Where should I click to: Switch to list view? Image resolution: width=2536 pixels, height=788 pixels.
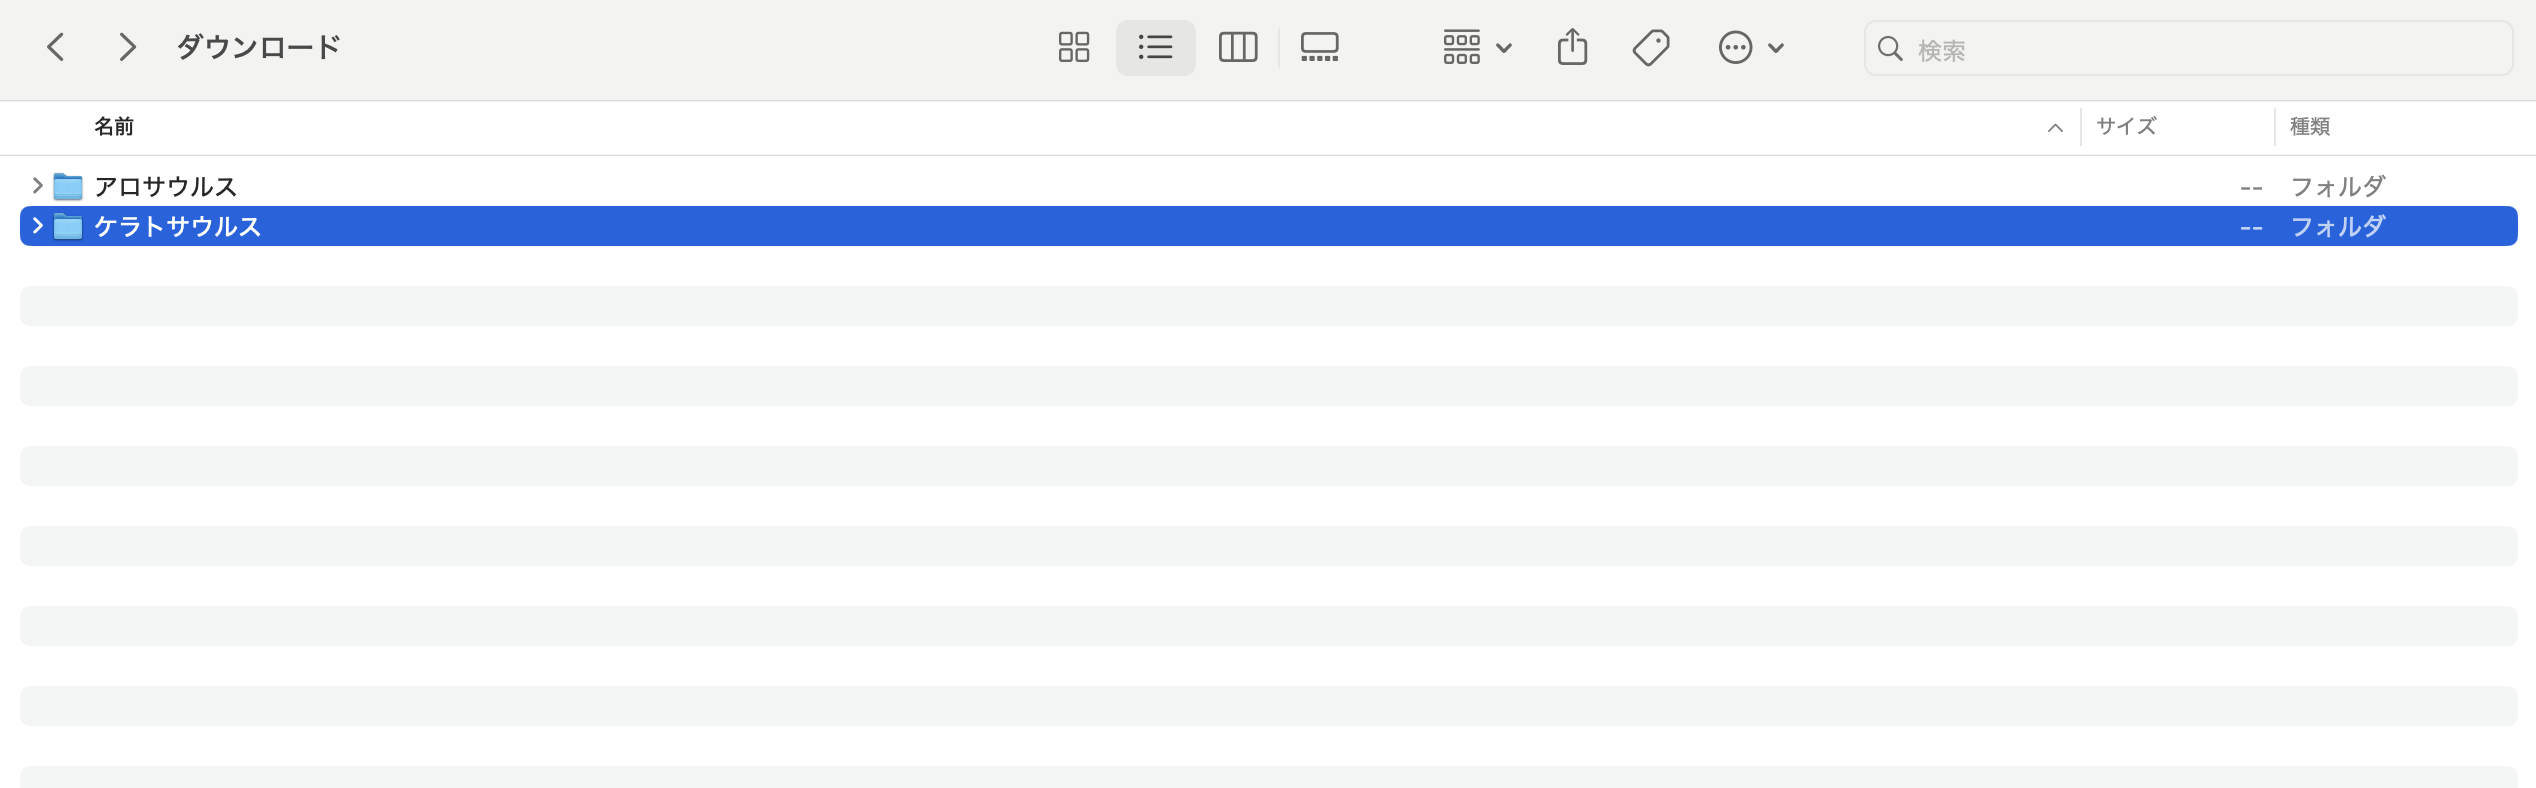1155,47
